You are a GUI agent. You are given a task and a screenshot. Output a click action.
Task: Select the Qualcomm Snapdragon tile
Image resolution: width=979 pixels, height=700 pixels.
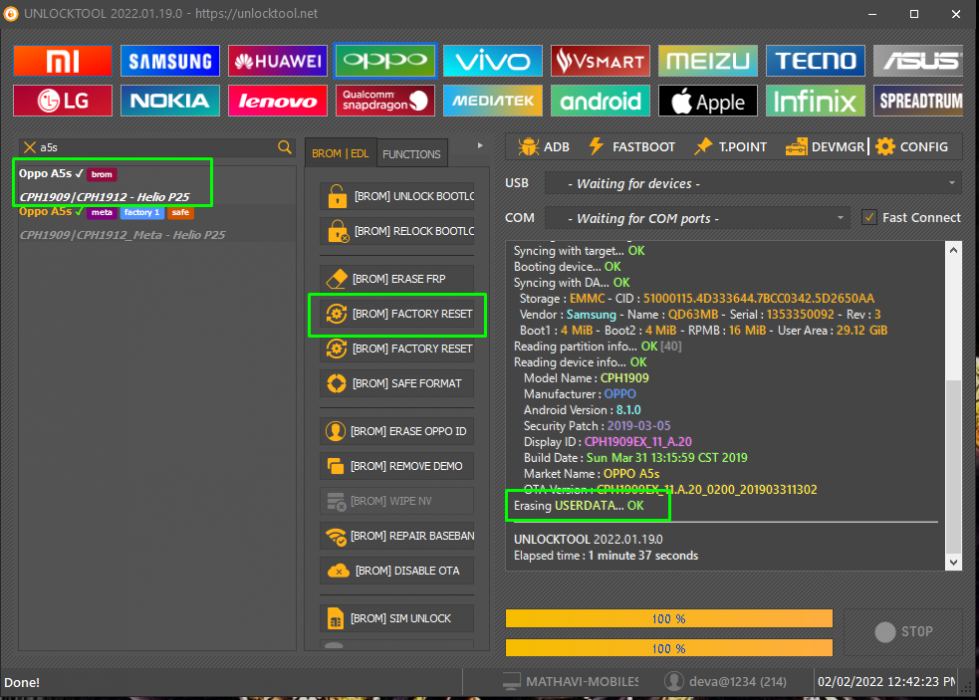click(385, 101)
